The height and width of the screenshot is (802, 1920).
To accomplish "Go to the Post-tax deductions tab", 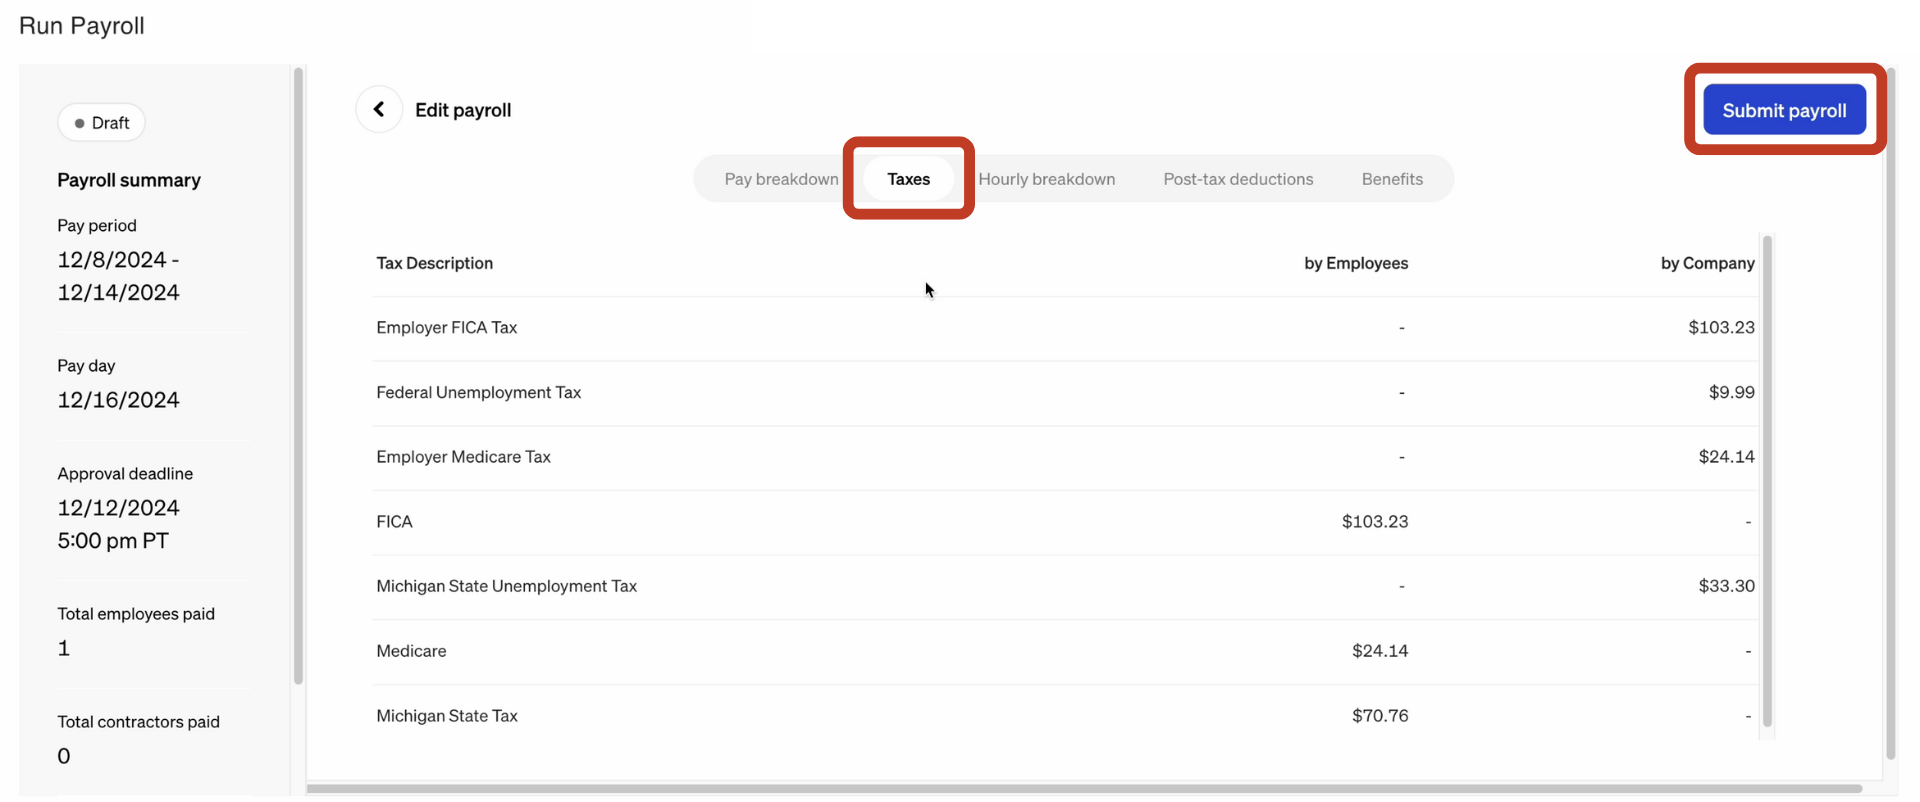I will (1238, 179).
